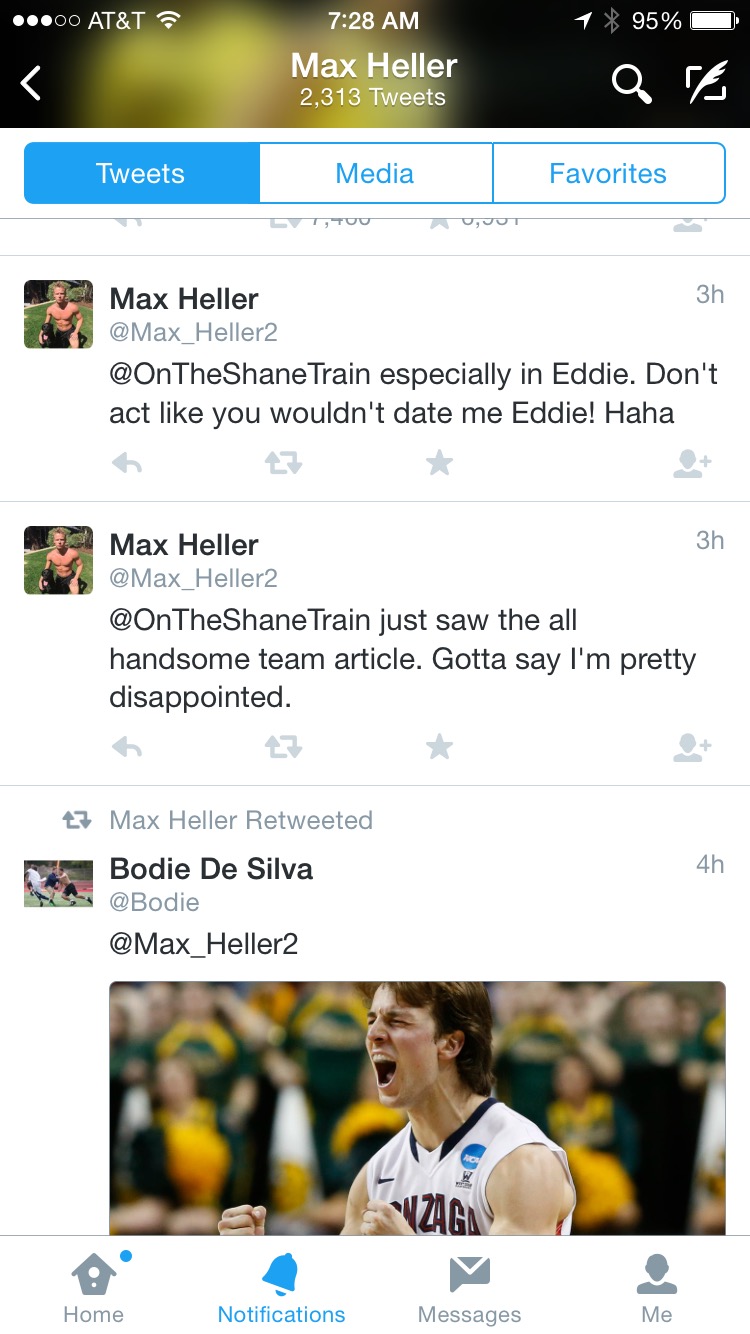Open the Me profile tab
750x1334 pixels.
tap(657, 1288)
